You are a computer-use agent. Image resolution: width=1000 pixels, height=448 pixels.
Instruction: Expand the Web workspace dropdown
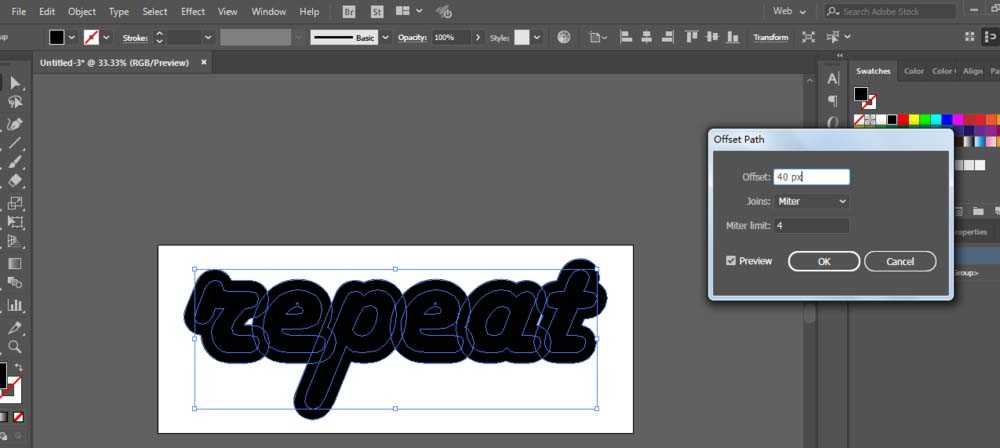[789, 11]
